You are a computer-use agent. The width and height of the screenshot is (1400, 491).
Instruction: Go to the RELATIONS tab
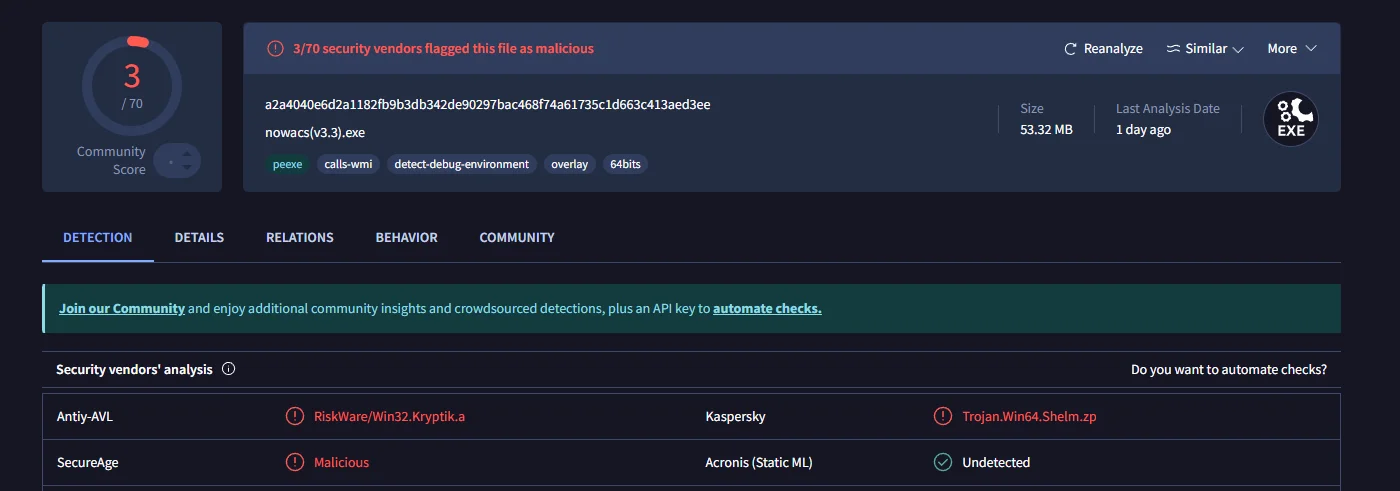coord(299,238)
